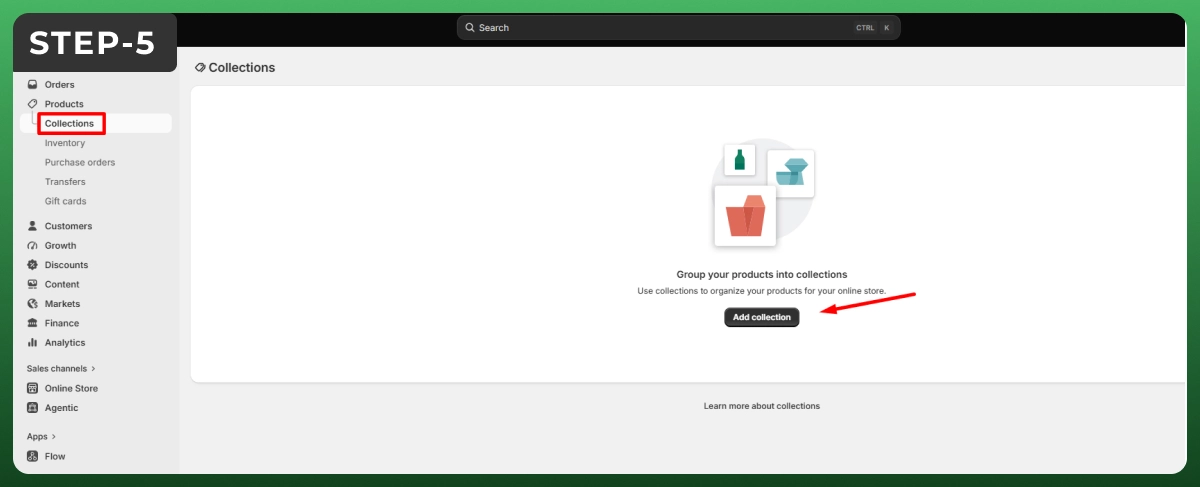Click the Finance bank icon
The image size is (1200, 487).
coord(33,323)
